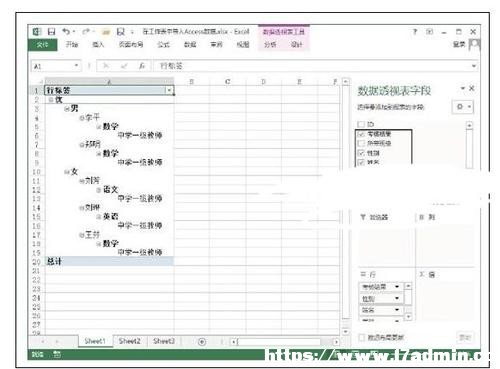Open the Help question mark icon

point(415,32)
